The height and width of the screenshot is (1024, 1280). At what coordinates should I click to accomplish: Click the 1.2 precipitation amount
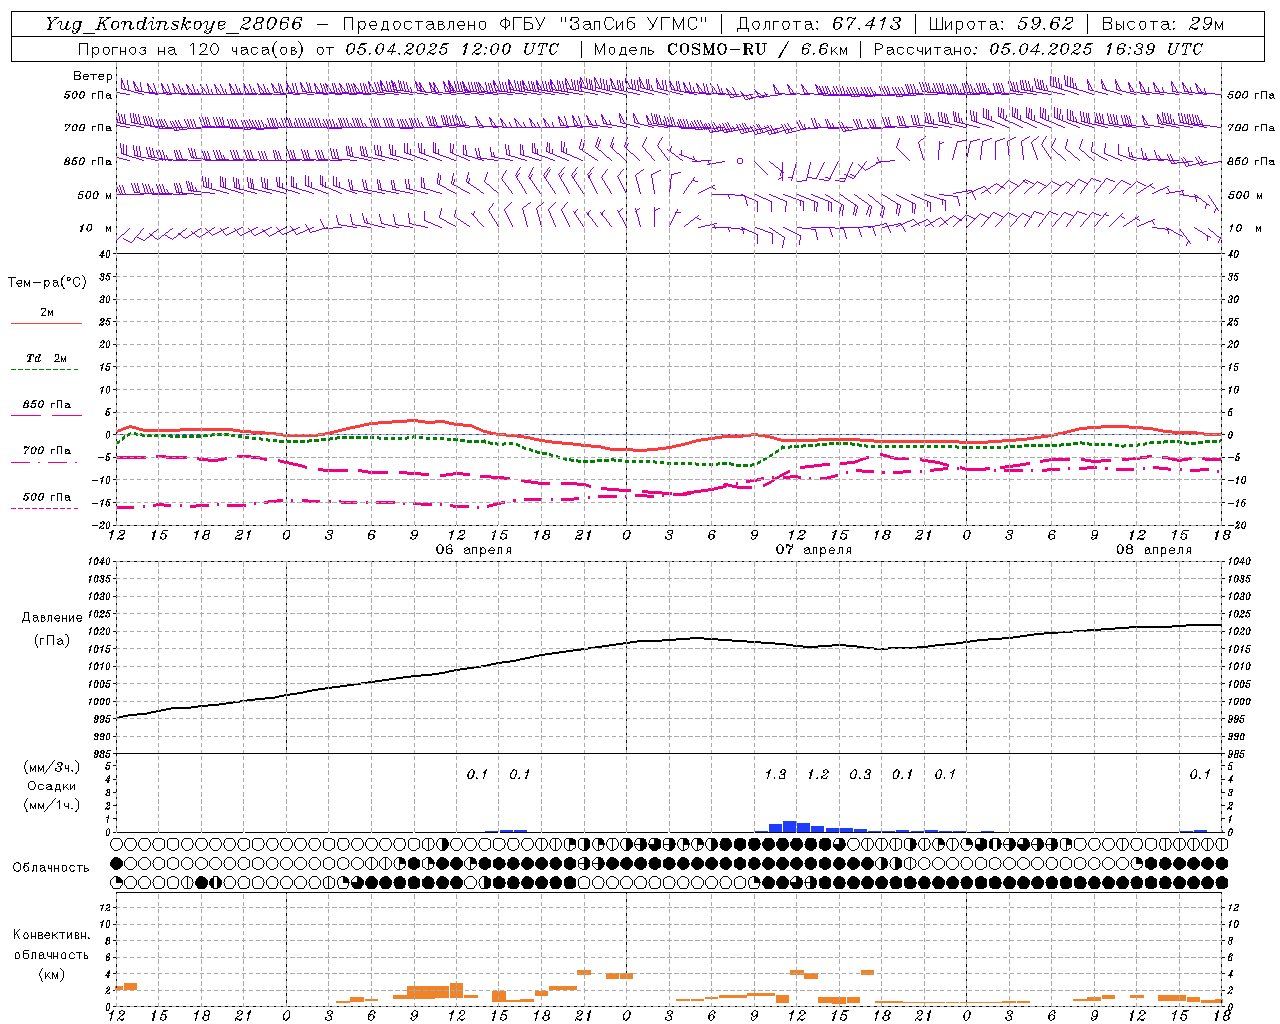pyautogui.click(x=818, y=774)
